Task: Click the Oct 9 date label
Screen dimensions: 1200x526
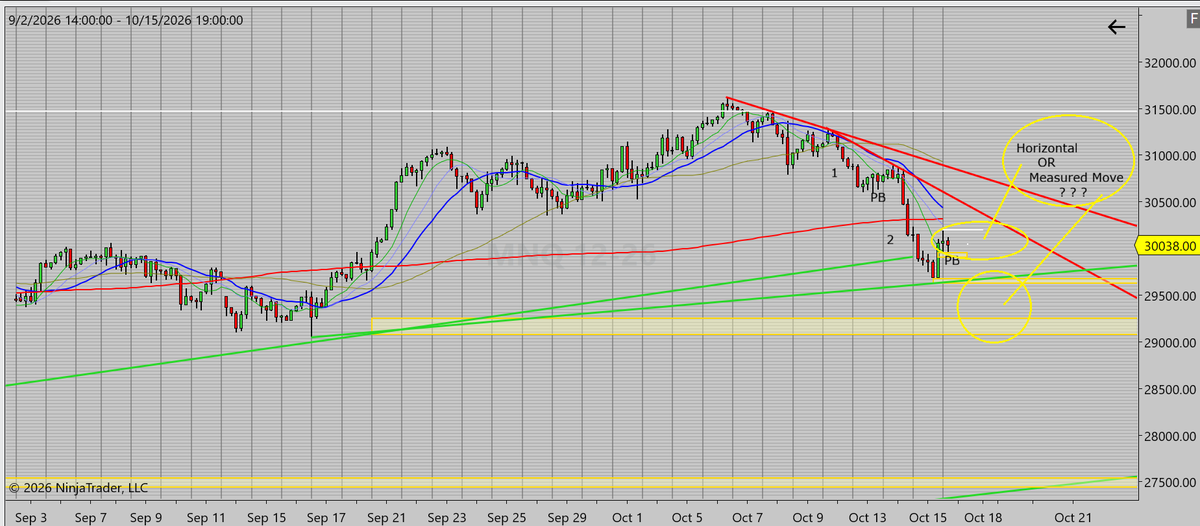Action: click(807, 517)
